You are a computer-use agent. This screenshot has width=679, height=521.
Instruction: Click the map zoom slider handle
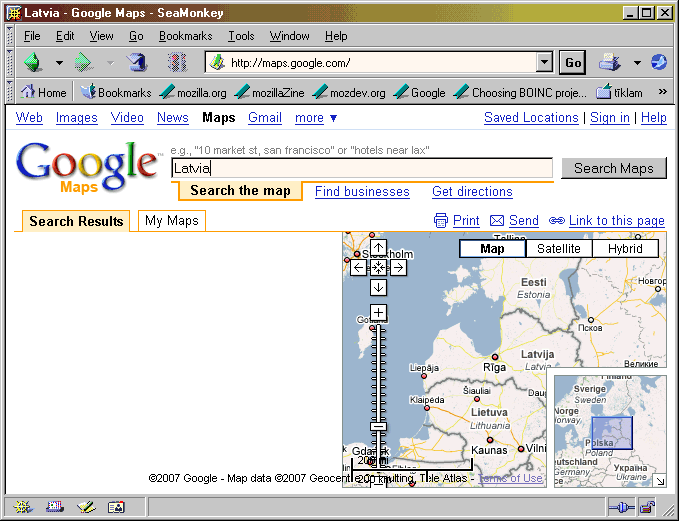point(378,427)
